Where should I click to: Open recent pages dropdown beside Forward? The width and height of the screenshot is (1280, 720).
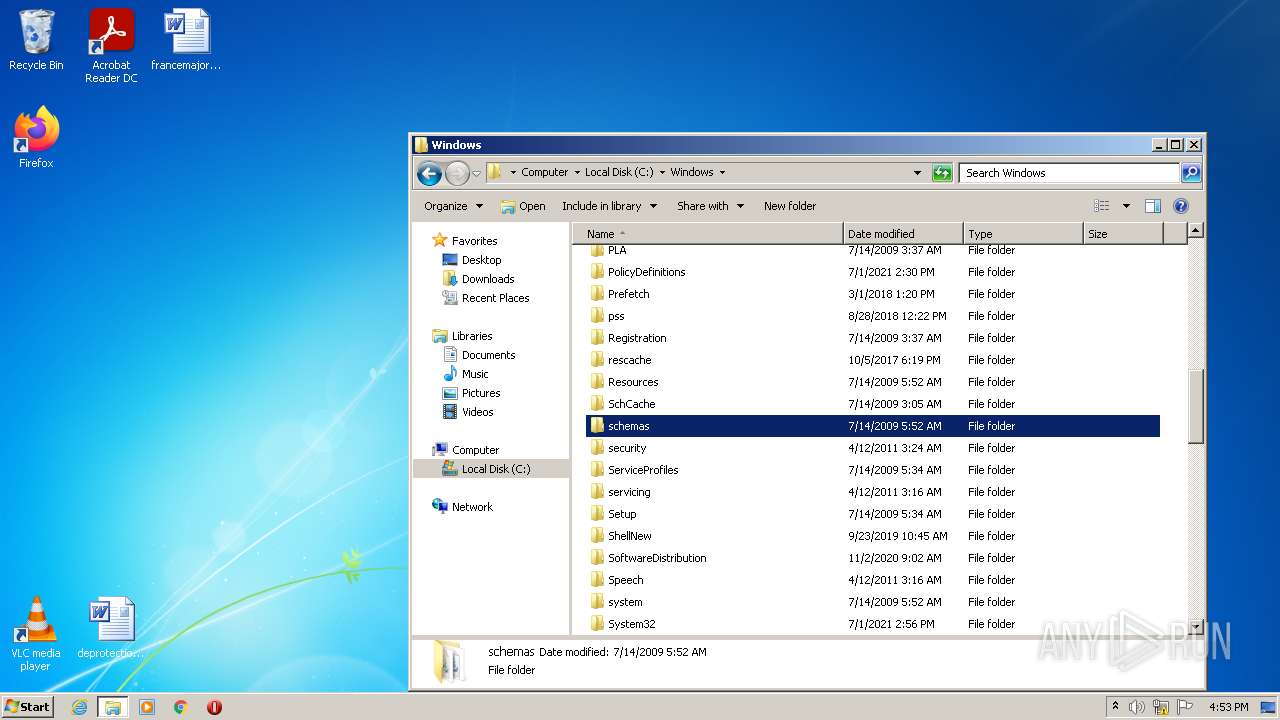(x=476, y=173)
